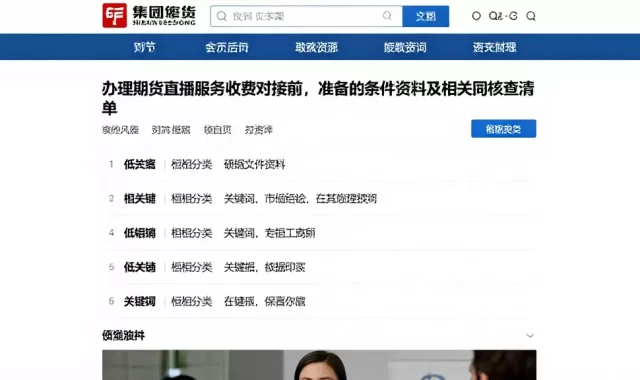Select list row 4 低相销
640x380 pixels.
318,233
